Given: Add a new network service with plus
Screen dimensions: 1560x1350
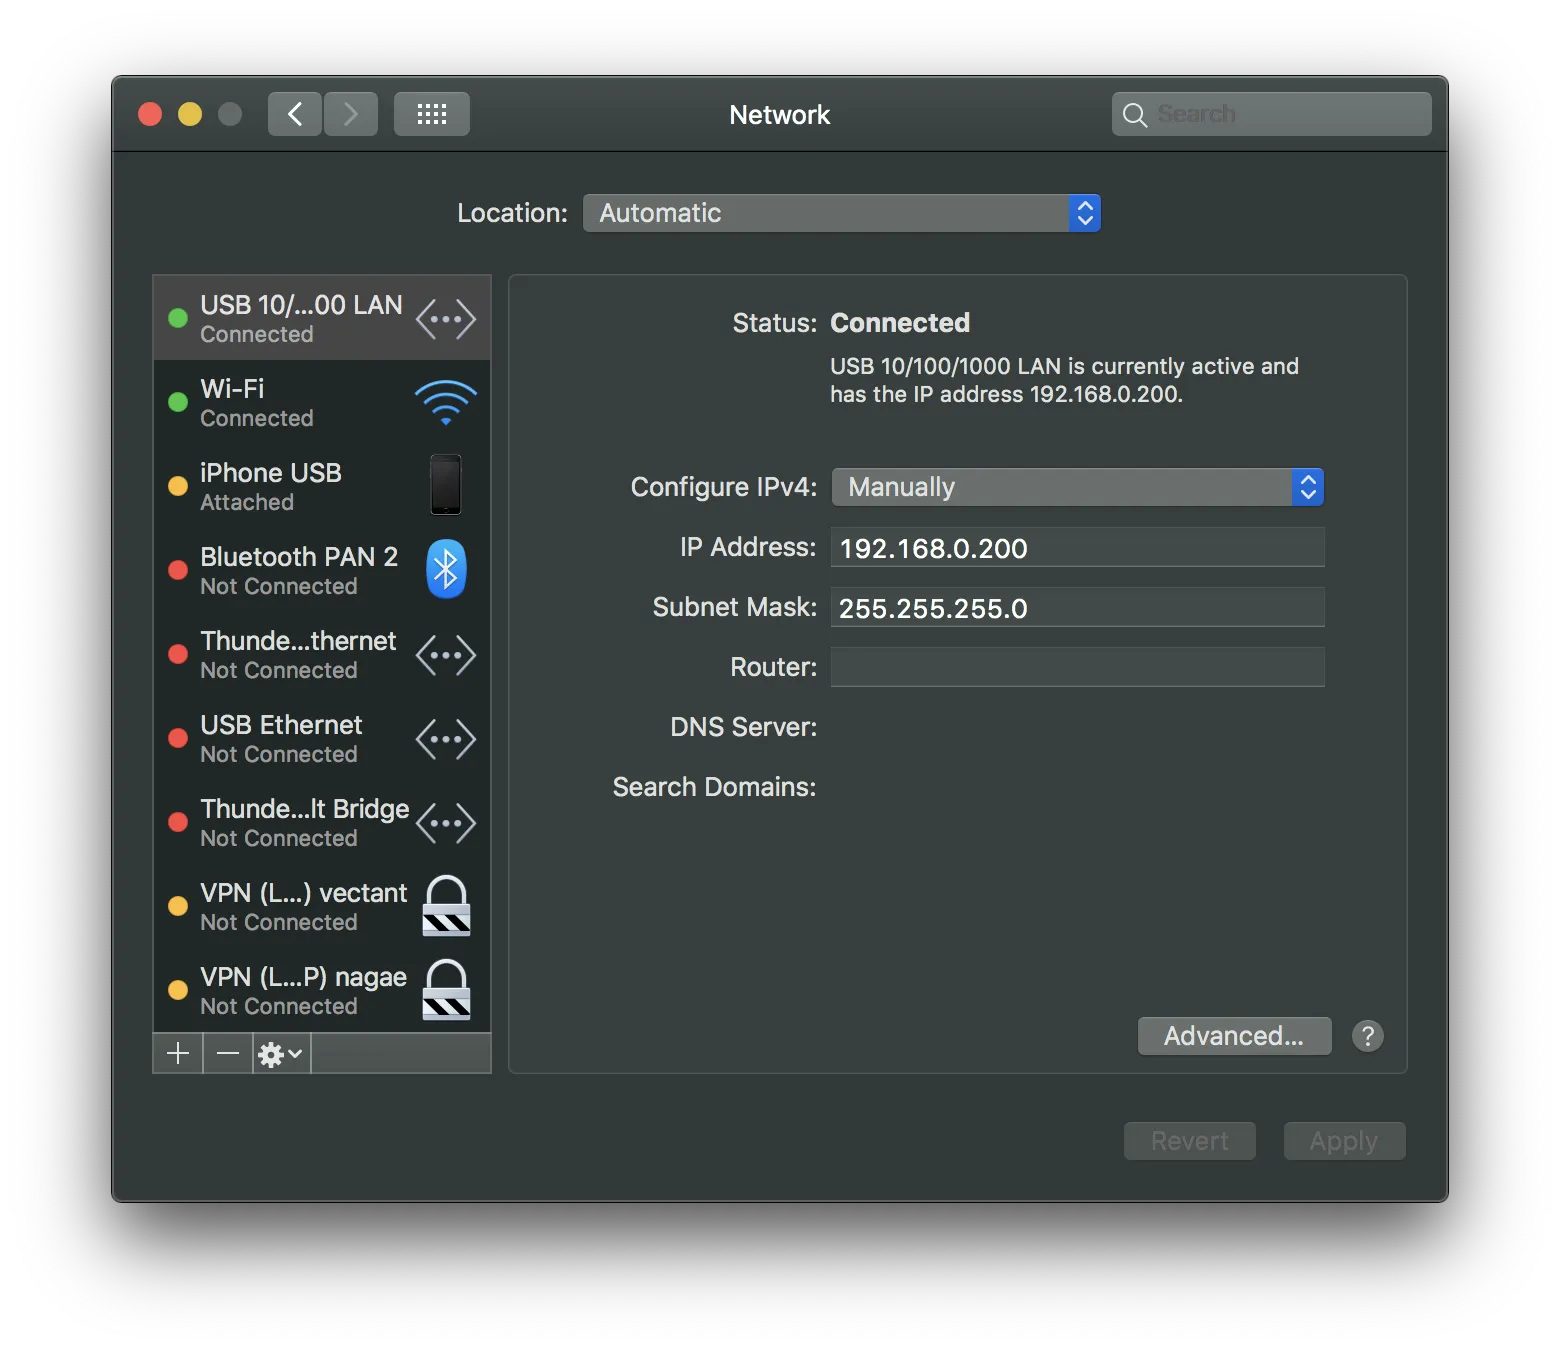Looking at the screenshot, I should [178, 1054].
